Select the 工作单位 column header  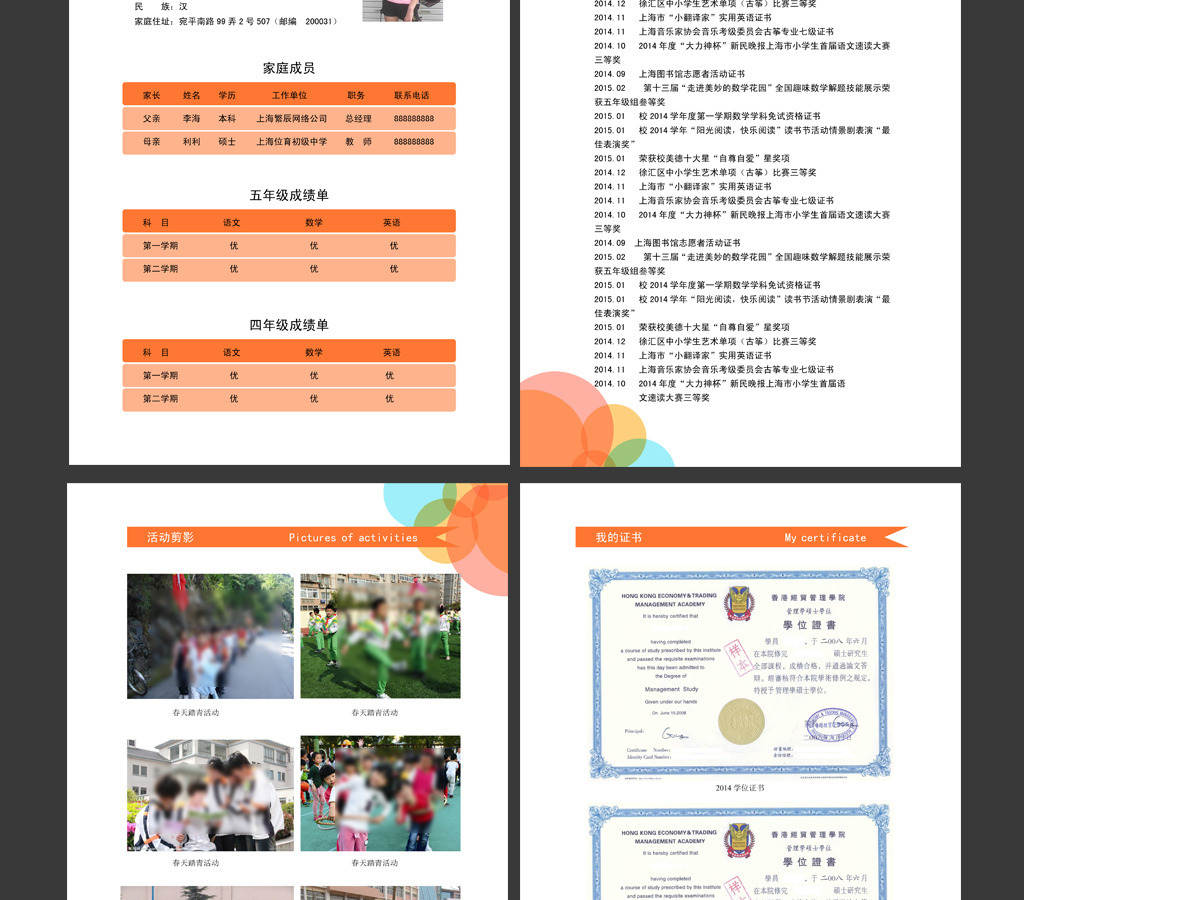[x=289, y=95]
